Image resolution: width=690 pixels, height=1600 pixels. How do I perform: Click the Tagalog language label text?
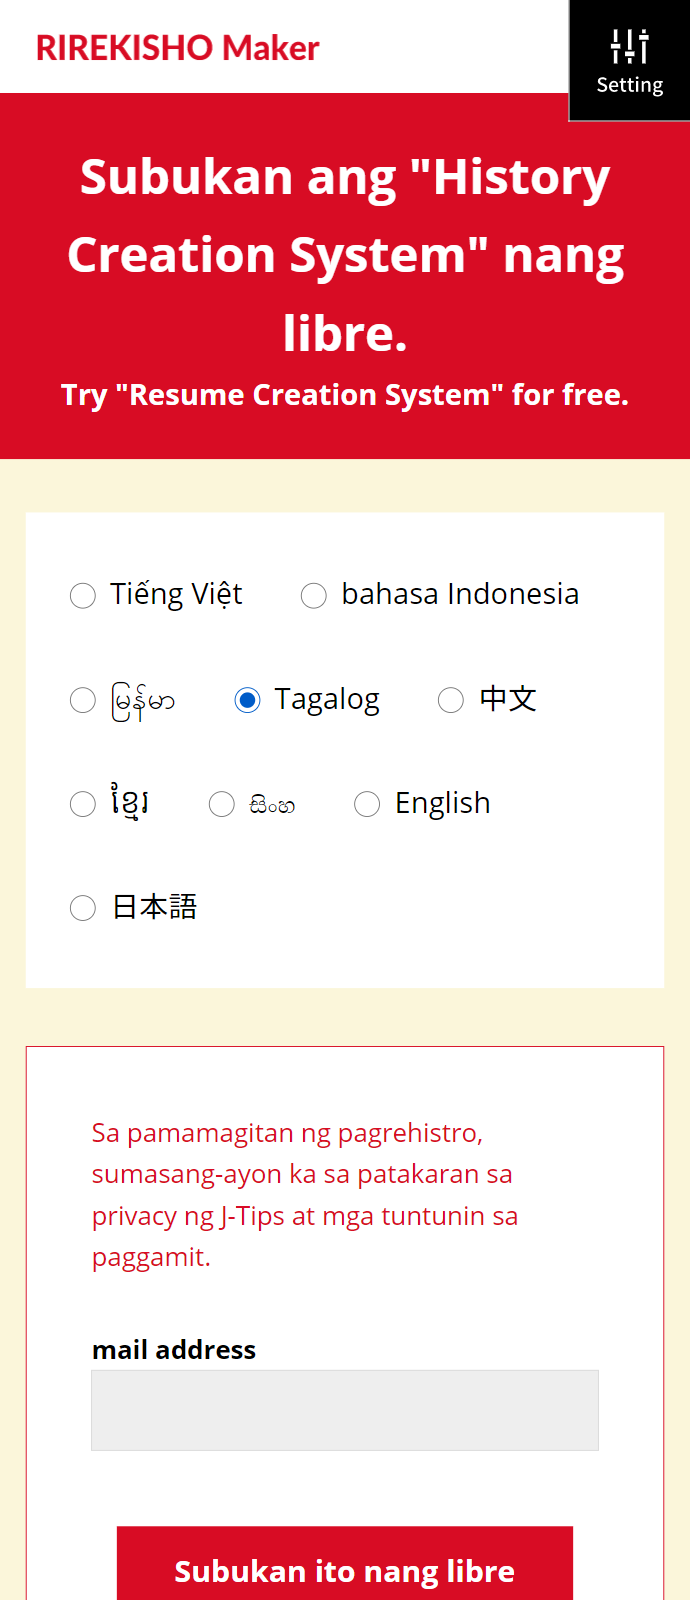(x=327, y=700)
